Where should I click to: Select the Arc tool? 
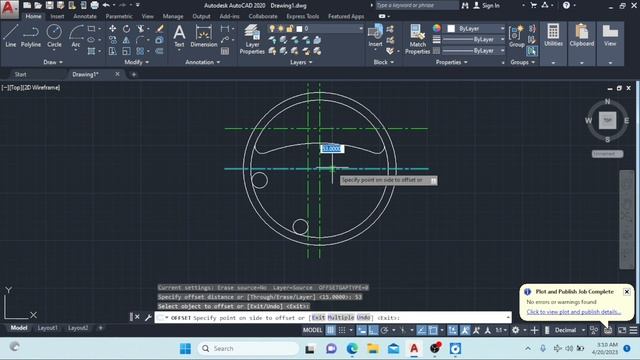click(x=76, y=36)
